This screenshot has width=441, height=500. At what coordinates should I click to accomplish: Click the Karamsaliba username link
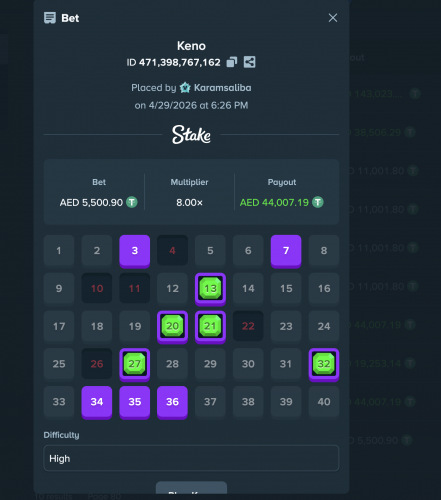223,88
